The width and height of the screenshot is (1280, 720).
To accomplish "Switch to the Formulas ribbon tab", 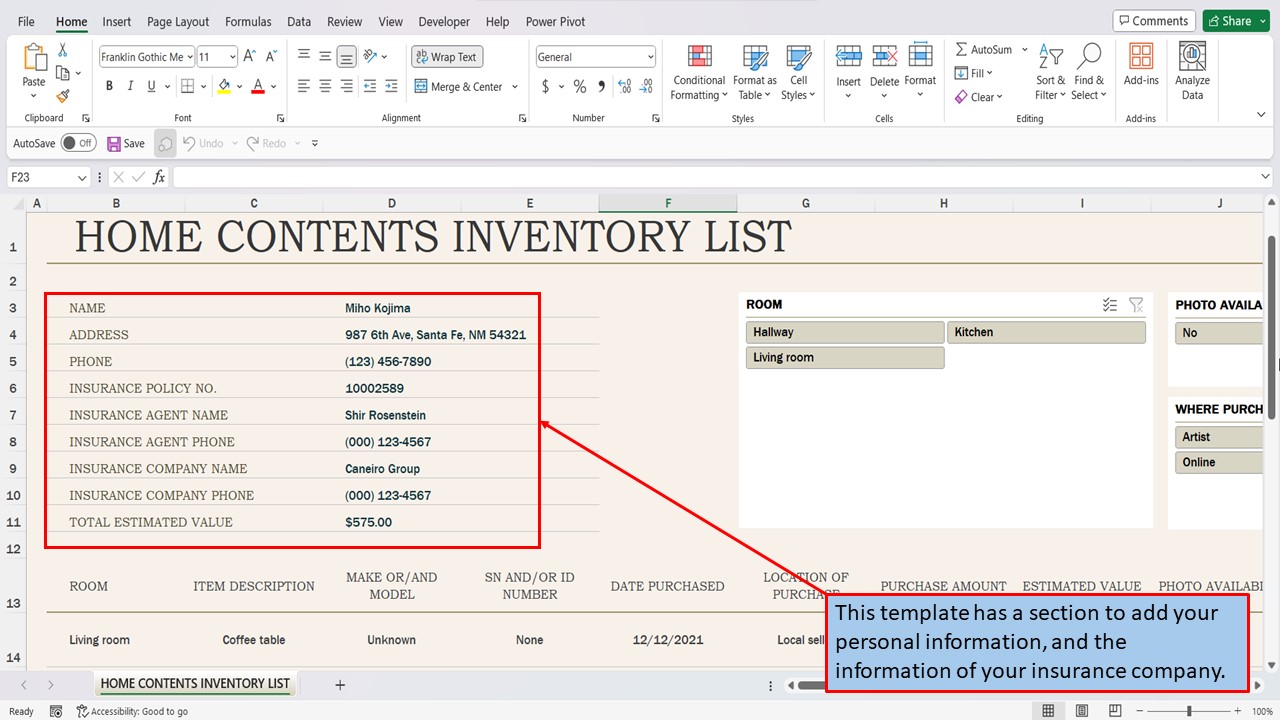I will pos(248,21).
